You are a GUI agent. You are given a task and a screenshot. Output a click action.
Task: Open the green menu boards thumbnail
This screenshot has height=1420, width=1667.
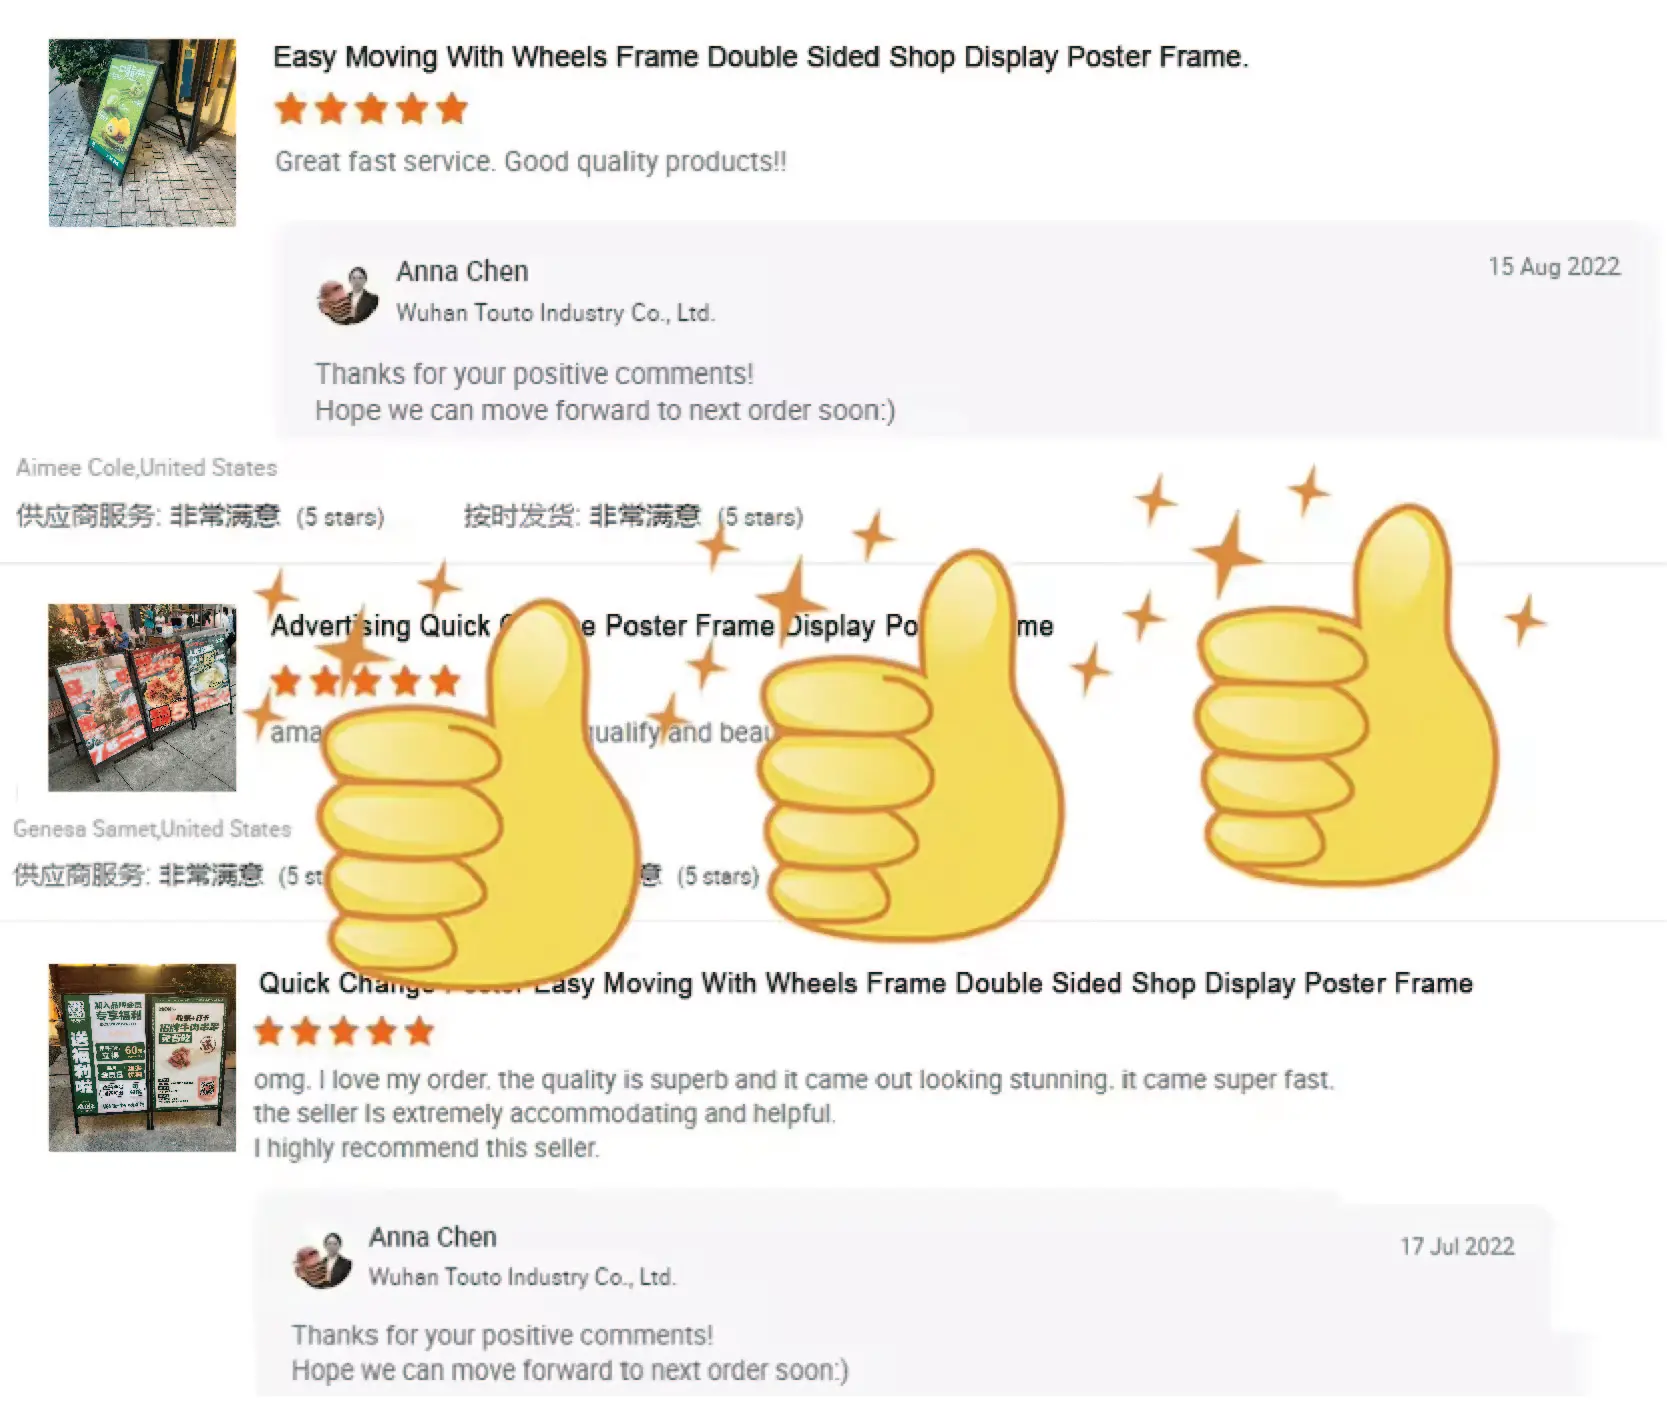[x=142, y=1057]
